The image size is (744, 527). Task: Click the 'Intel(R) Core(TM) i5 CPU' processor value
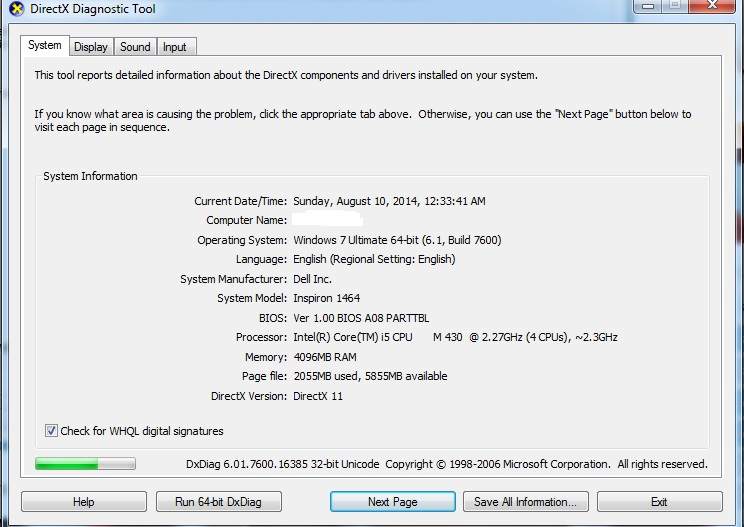click(353, 337)
